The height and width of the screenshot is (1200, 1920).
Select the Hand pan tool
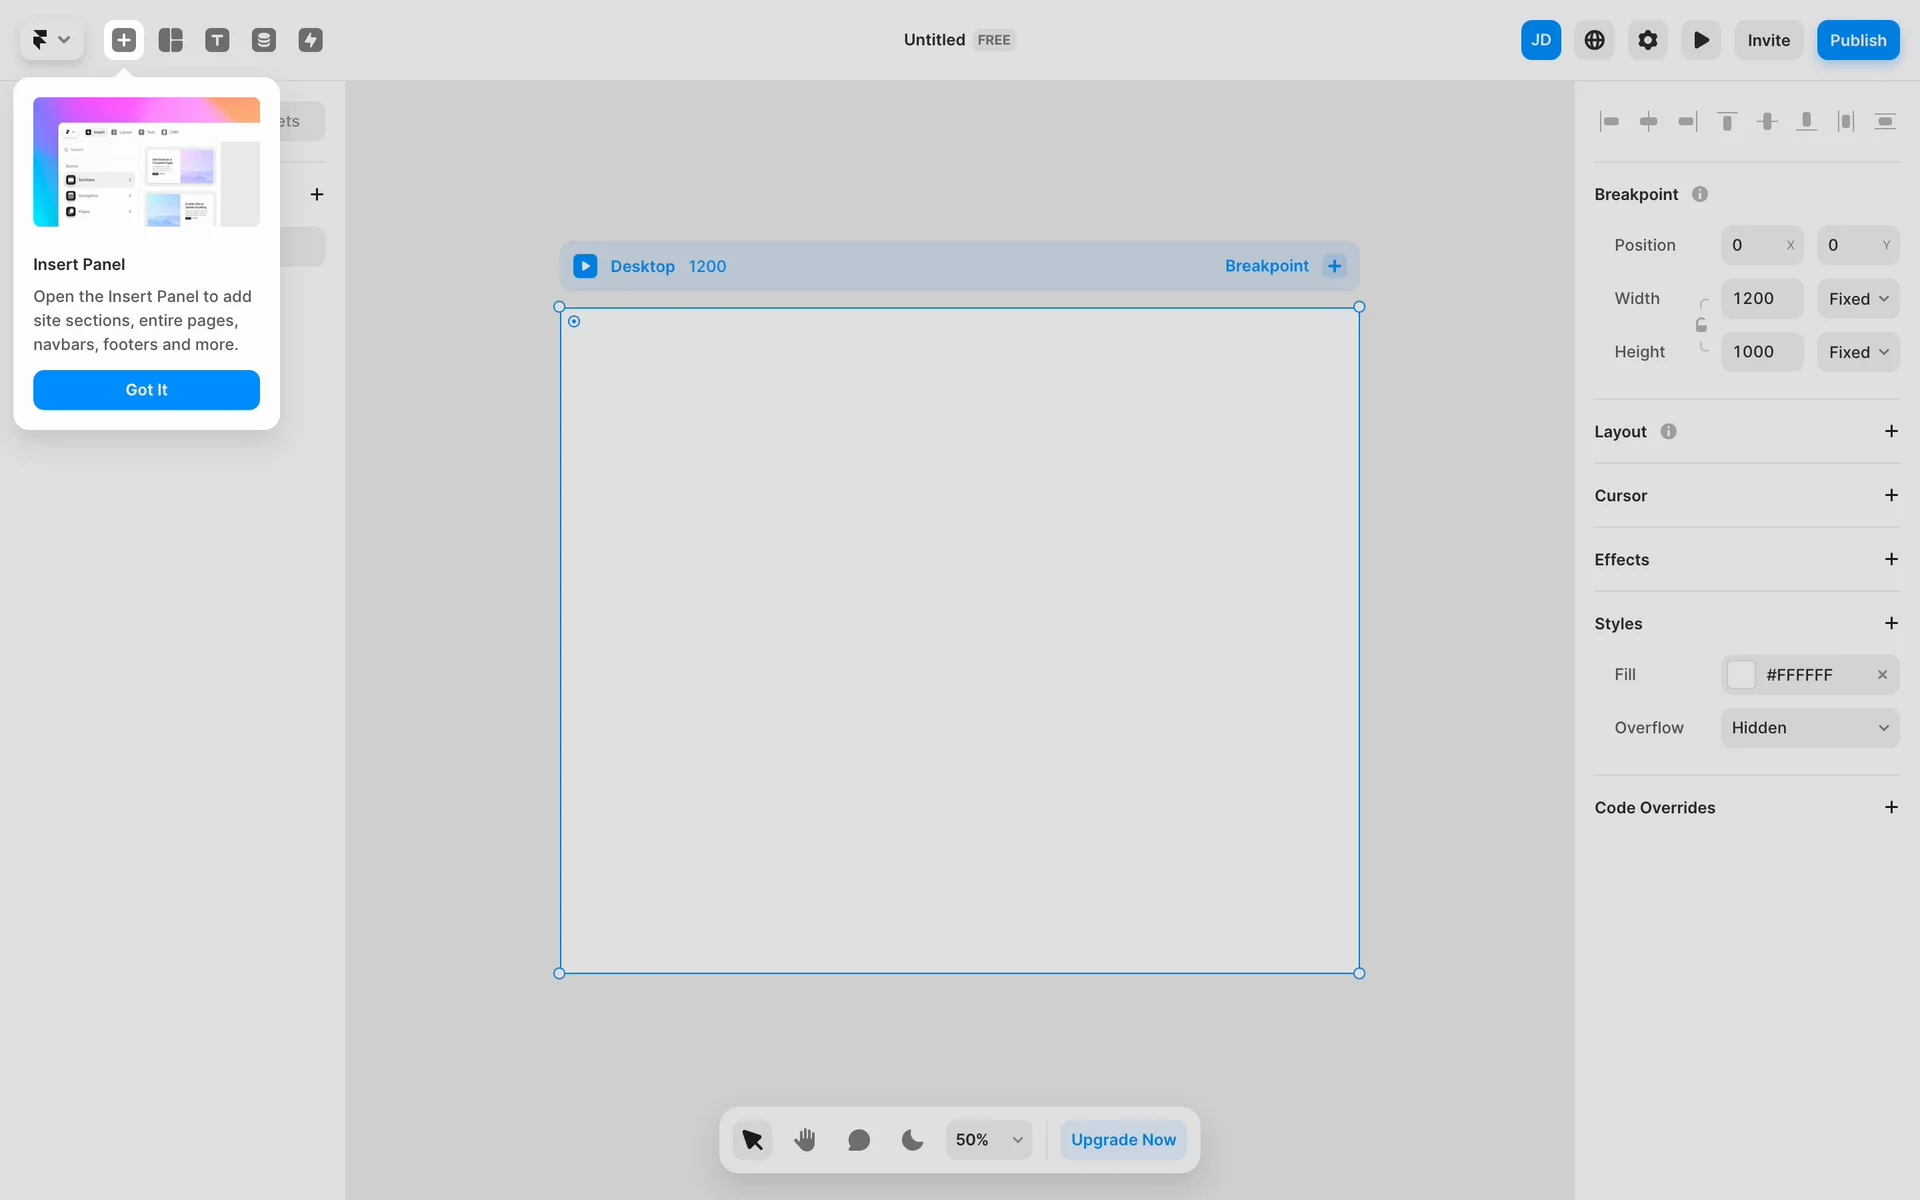coord(806,1140)
